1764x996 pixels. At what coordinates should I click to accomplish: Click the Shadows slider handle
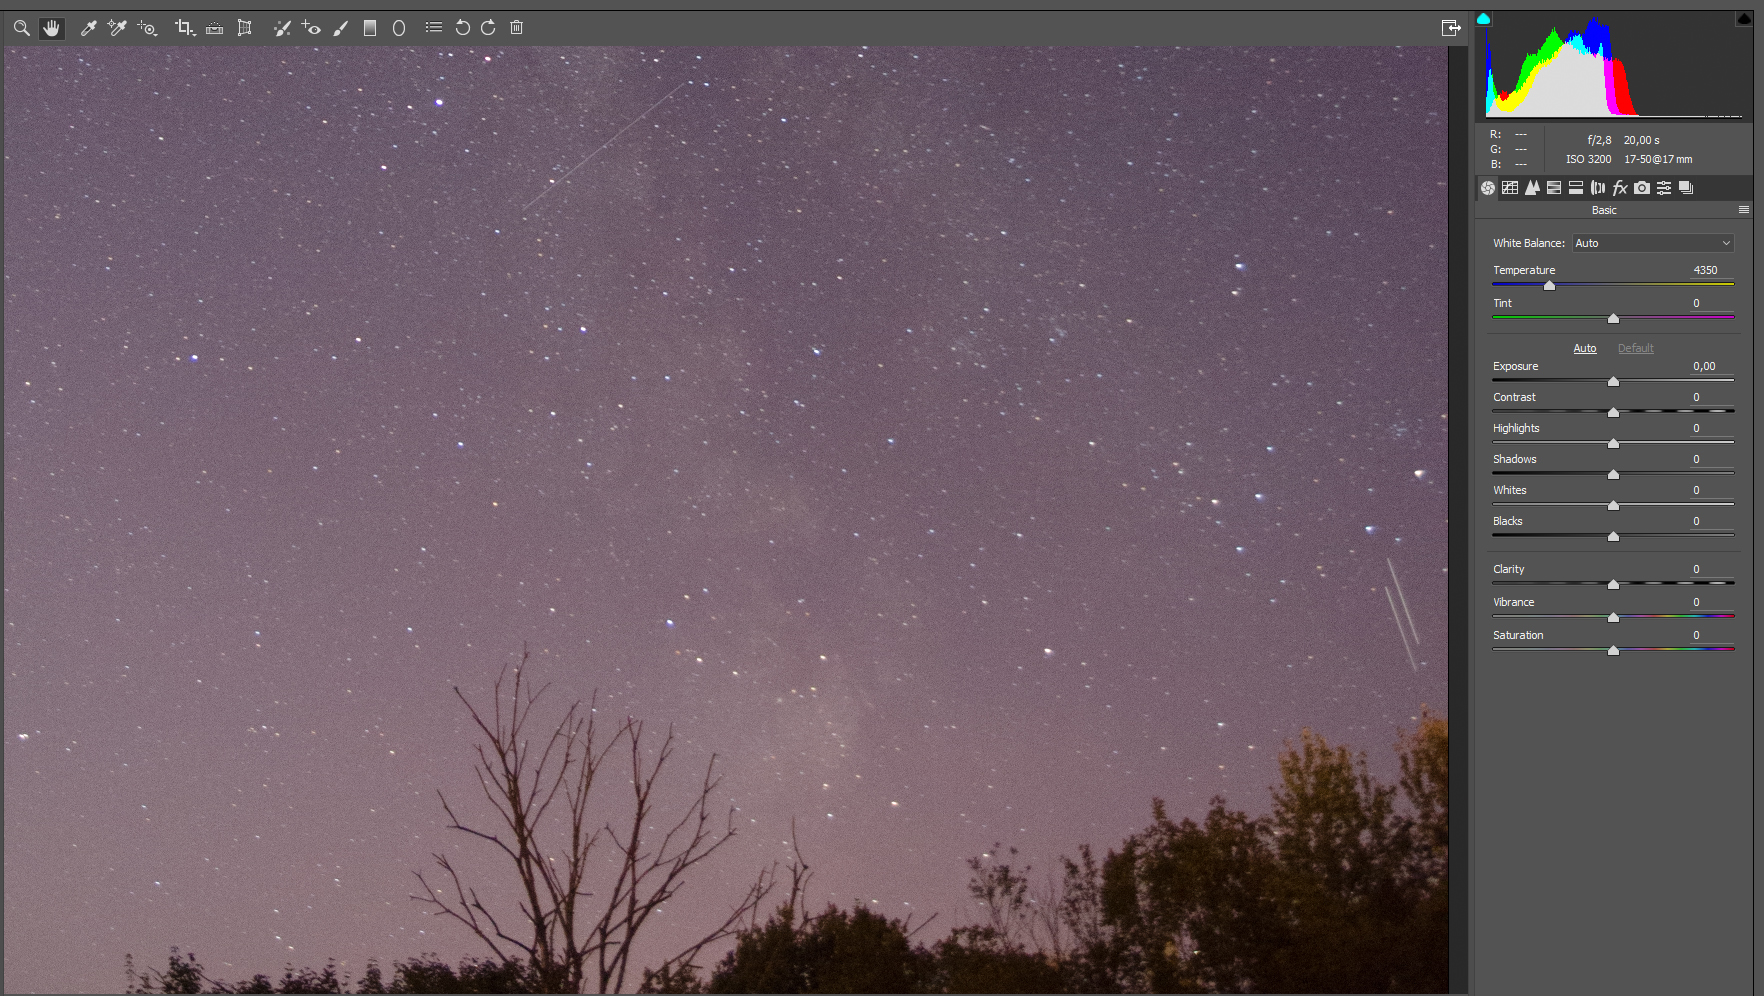(1613, 475)
